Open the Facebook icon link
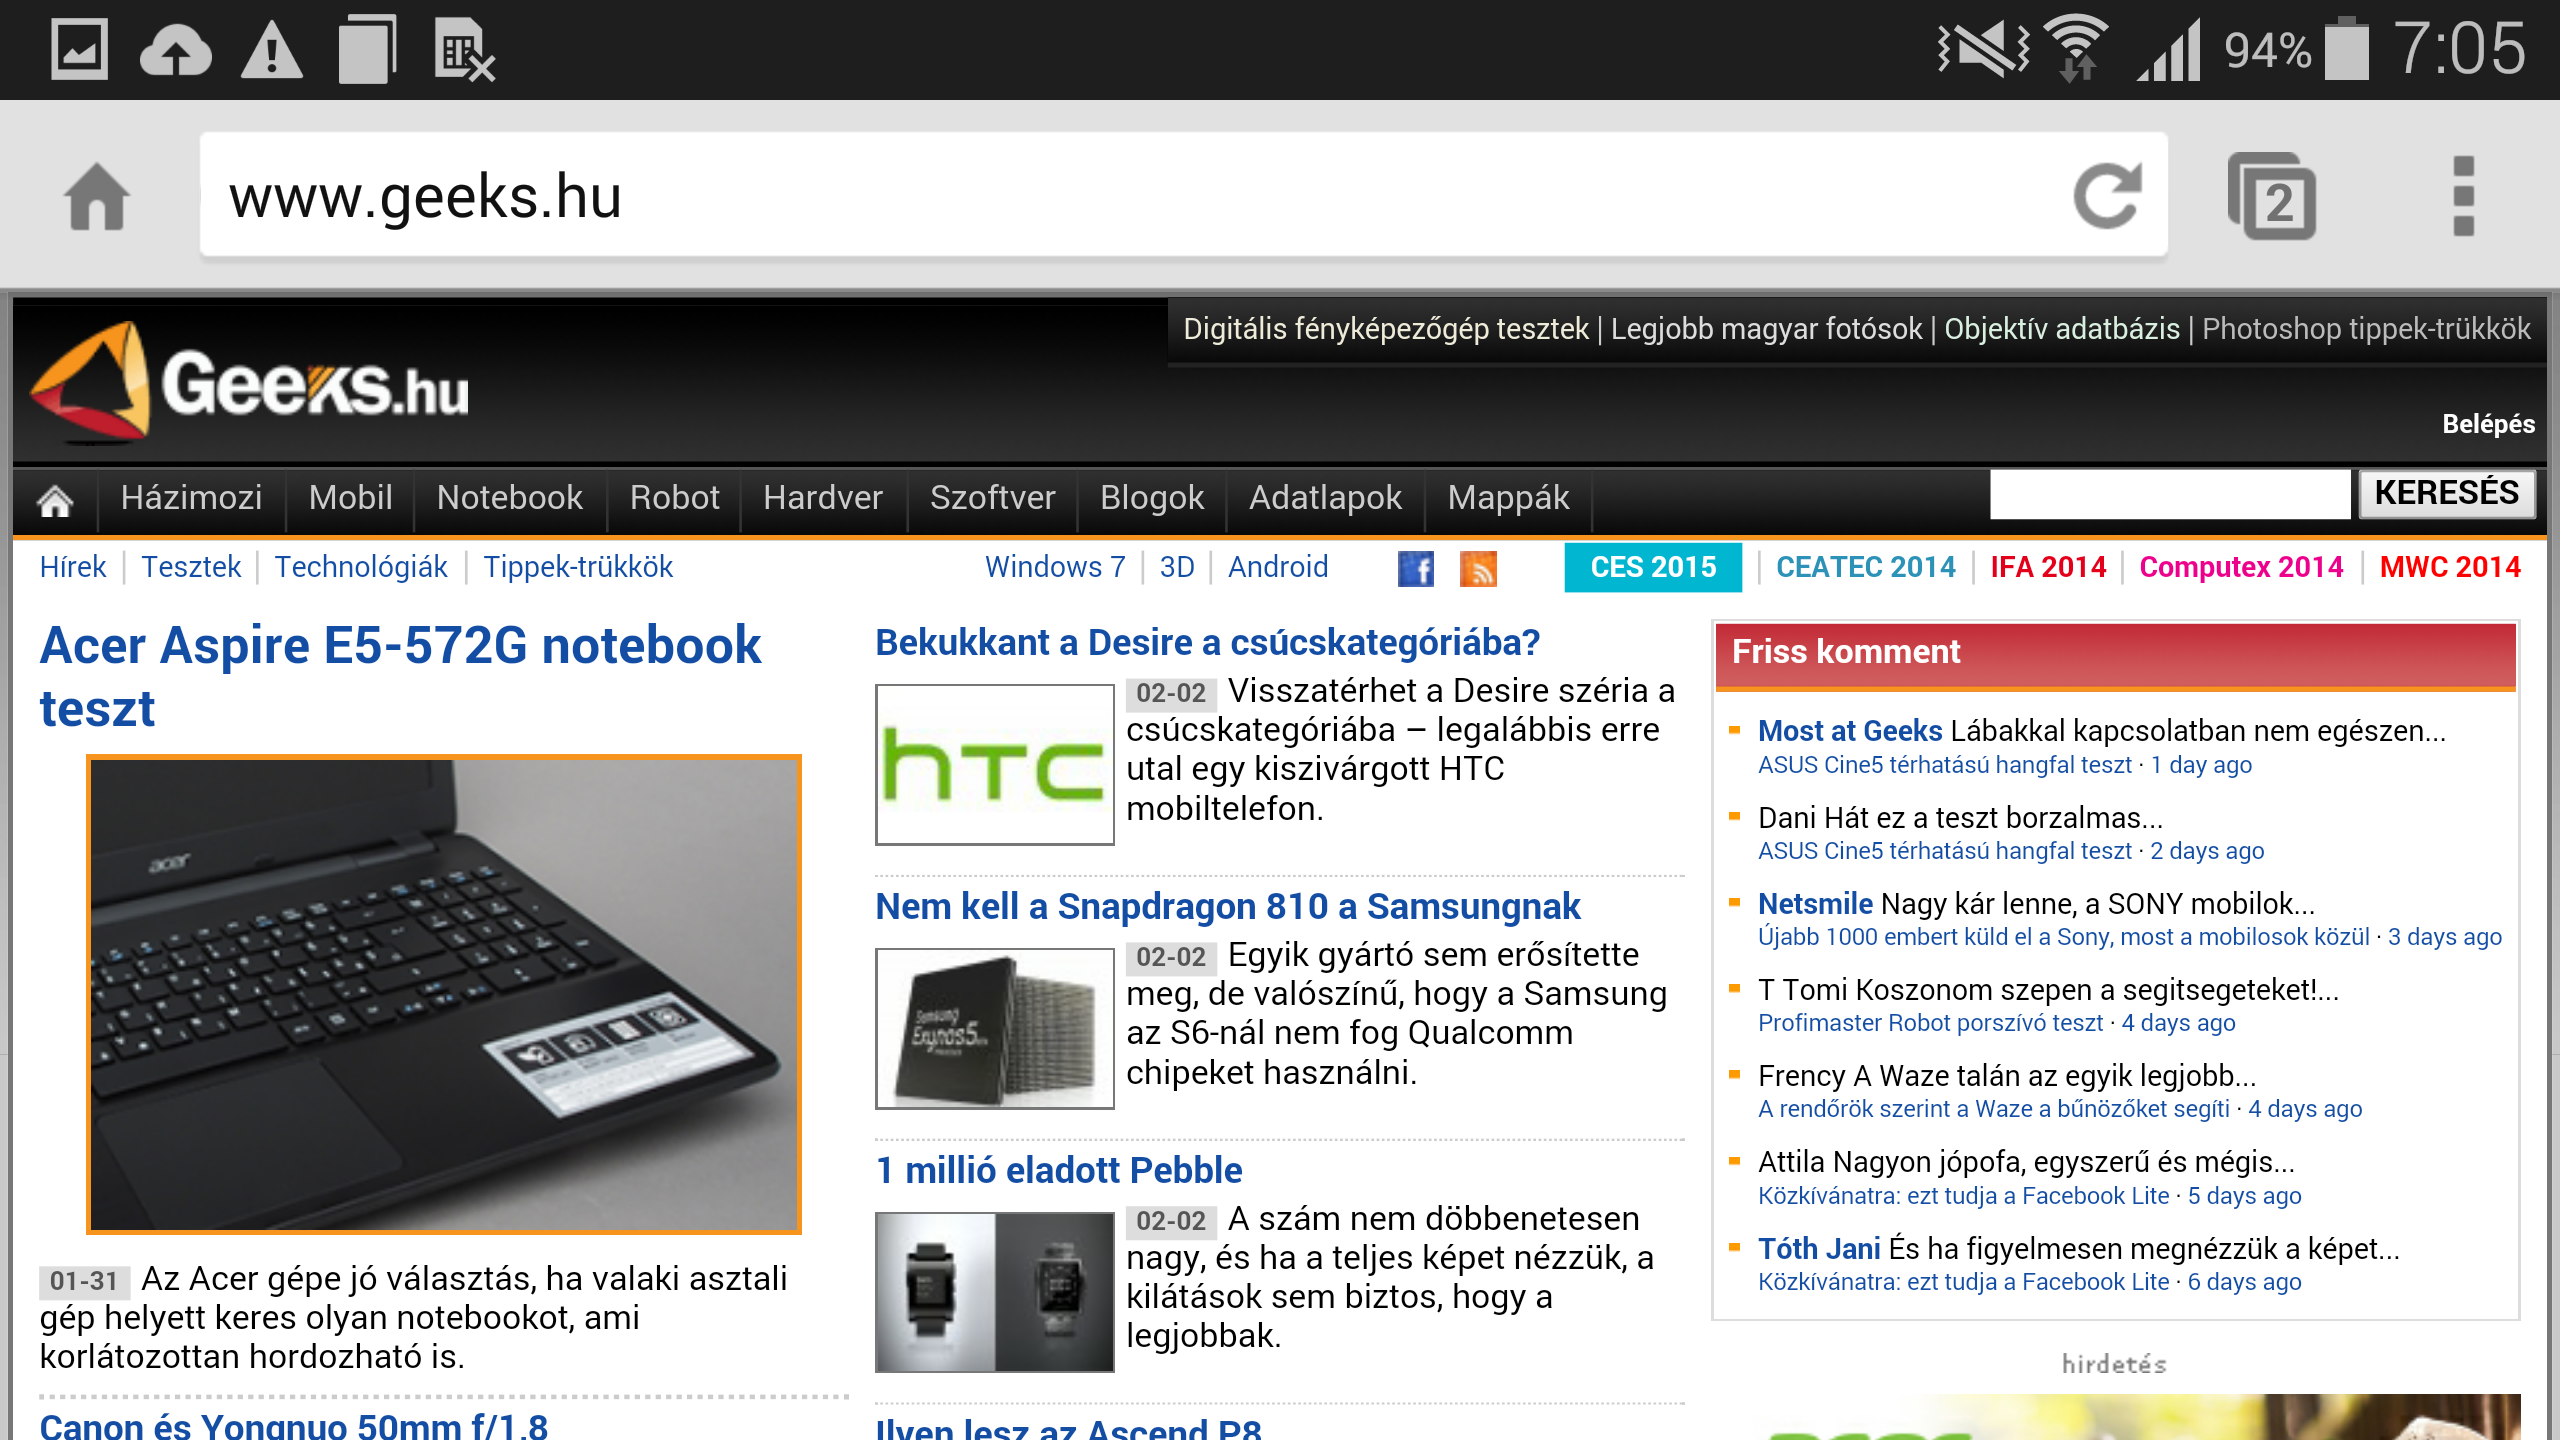 point(1415,568)
